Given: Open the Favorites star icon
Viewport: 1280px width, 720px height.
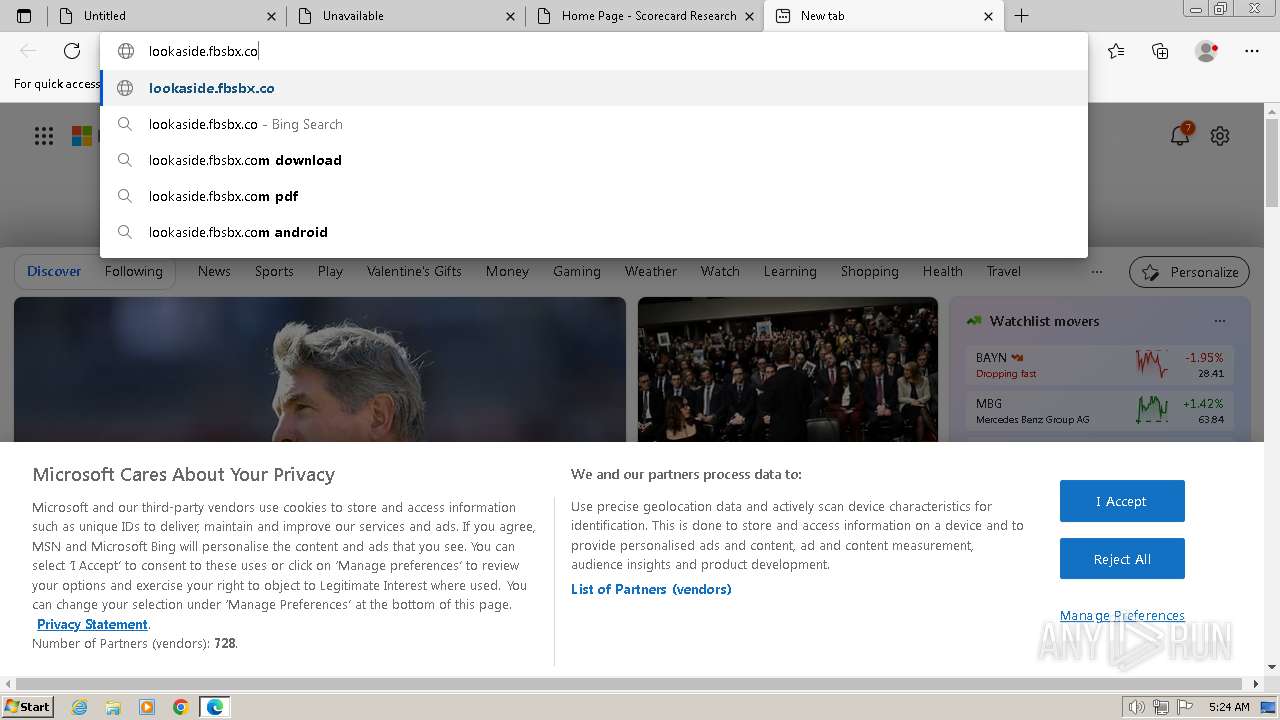Looking at the screenshot, I should pos(1116,51).
